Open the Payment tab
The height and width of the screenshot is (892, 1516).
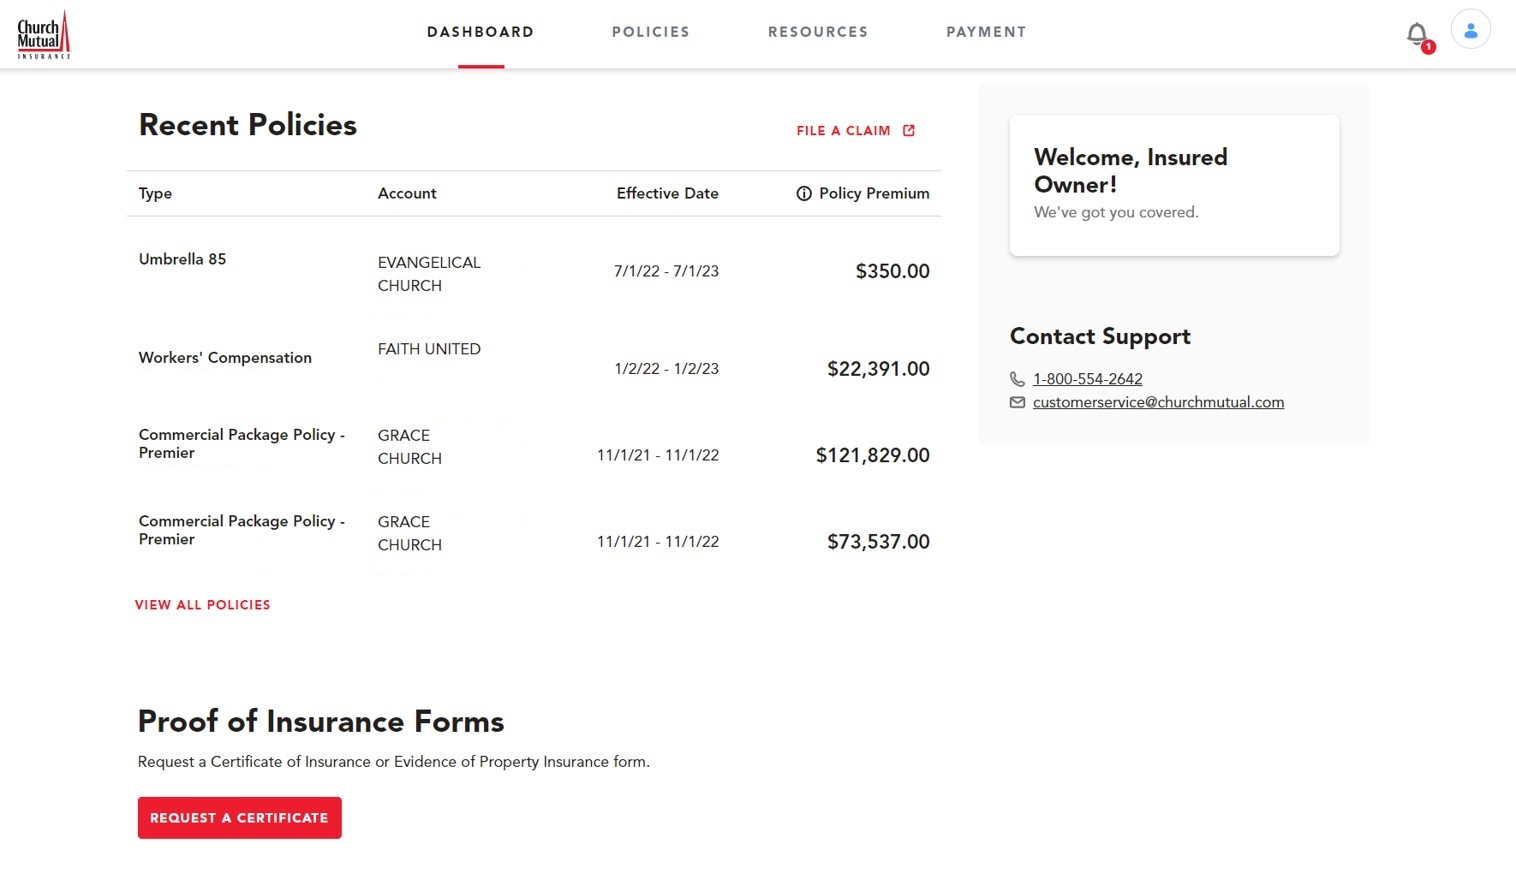[986, 32]
